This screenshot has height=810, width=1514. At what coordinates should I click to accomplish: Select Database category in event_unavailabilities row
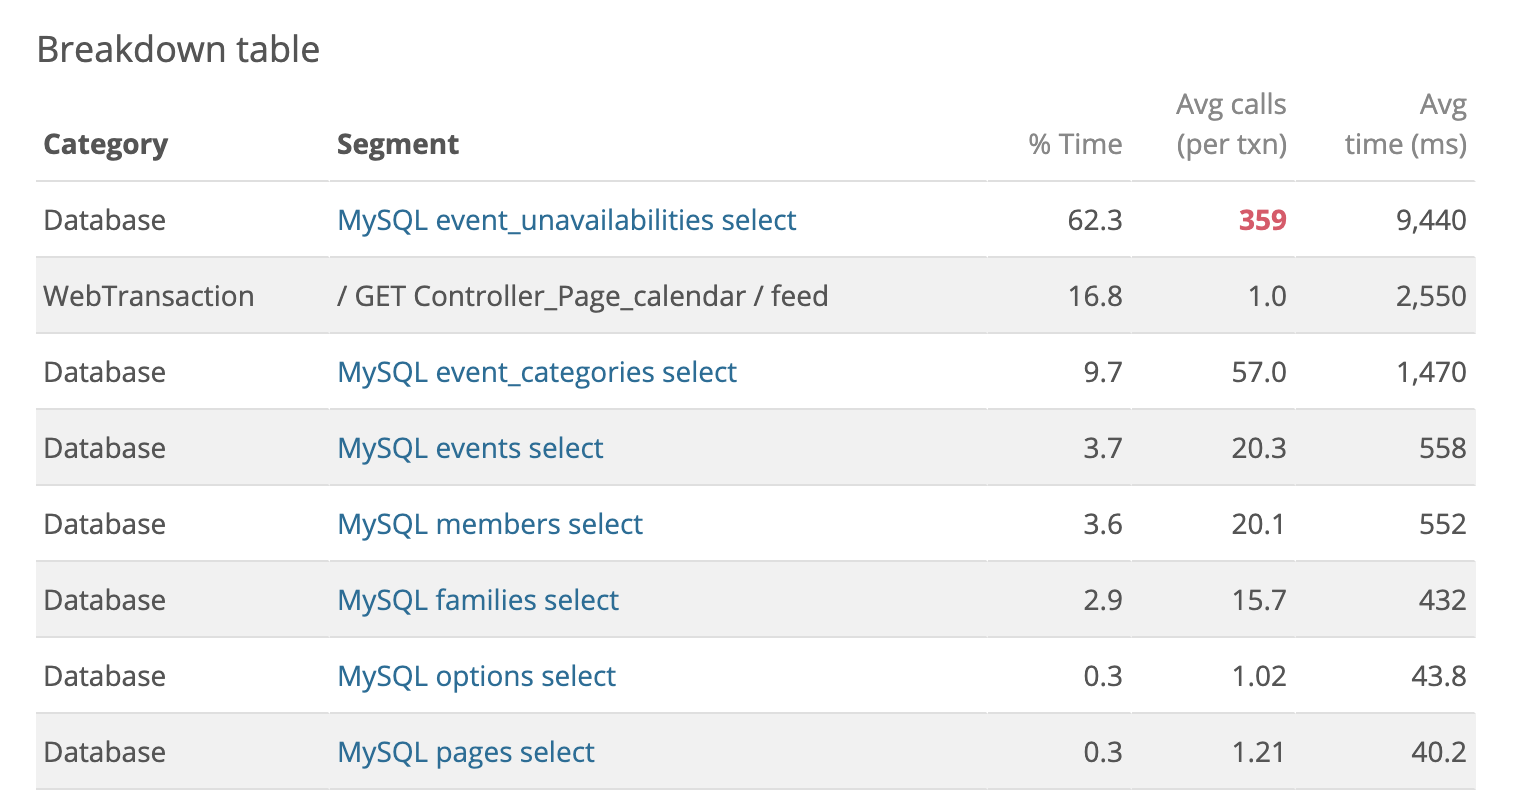(105, 220)
